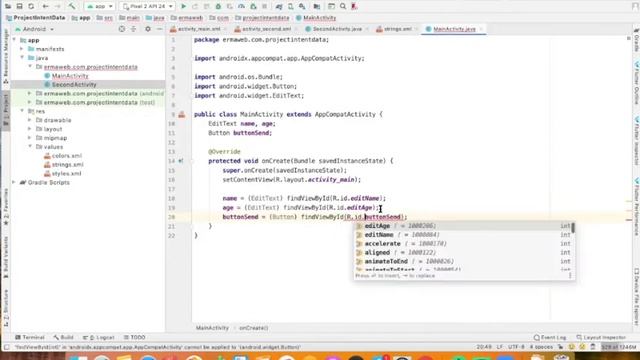Click the UTF-8 encoding status entry
This screenshot has height=360, width=640.
tap(516, 347)
